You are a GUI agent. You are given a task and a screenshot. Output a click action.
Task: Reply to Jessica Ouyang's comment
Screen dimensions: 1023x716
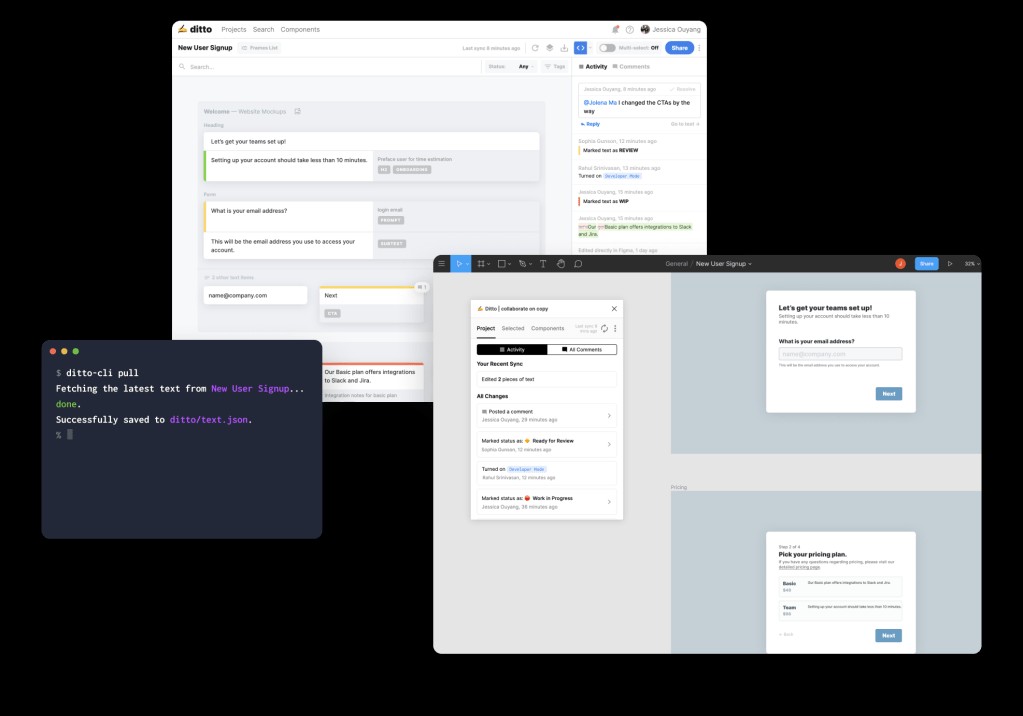coord(590,124)
